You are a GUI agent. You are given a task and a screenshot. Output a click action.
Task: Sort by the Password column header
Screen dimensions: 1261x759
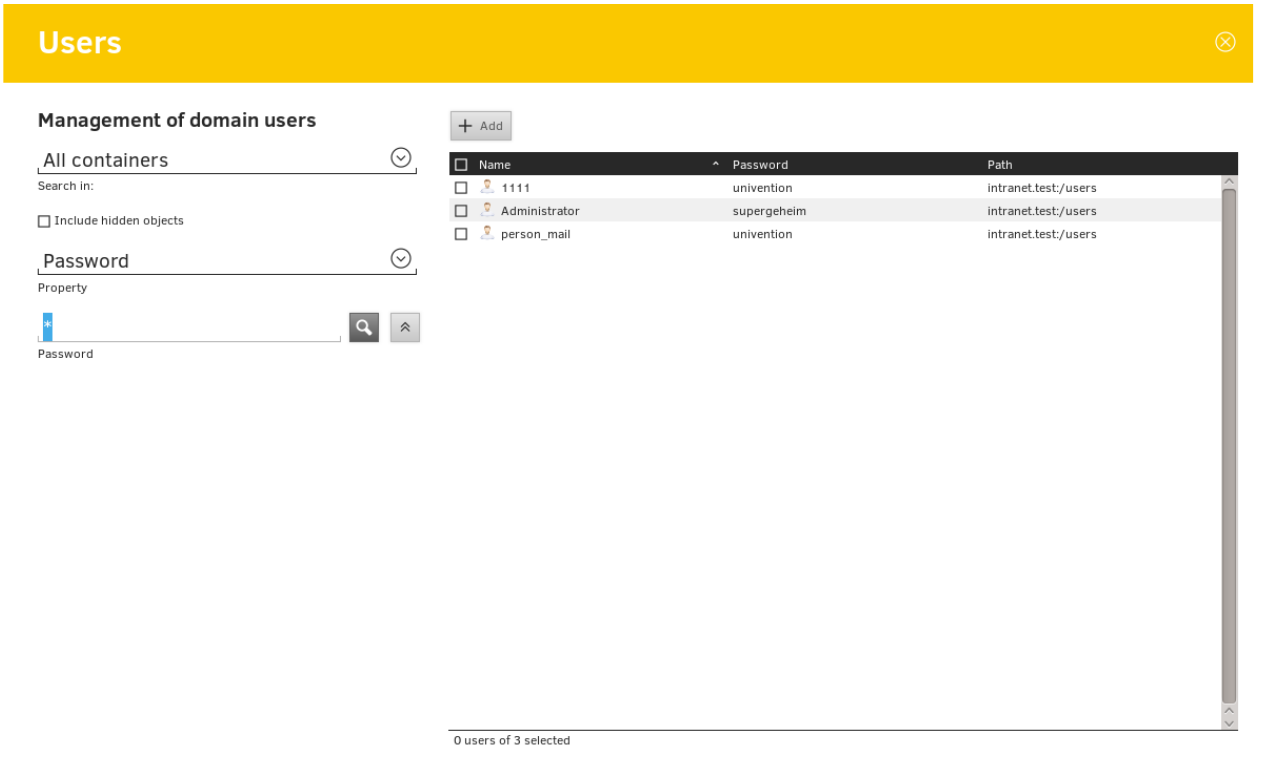coord(760,165)
